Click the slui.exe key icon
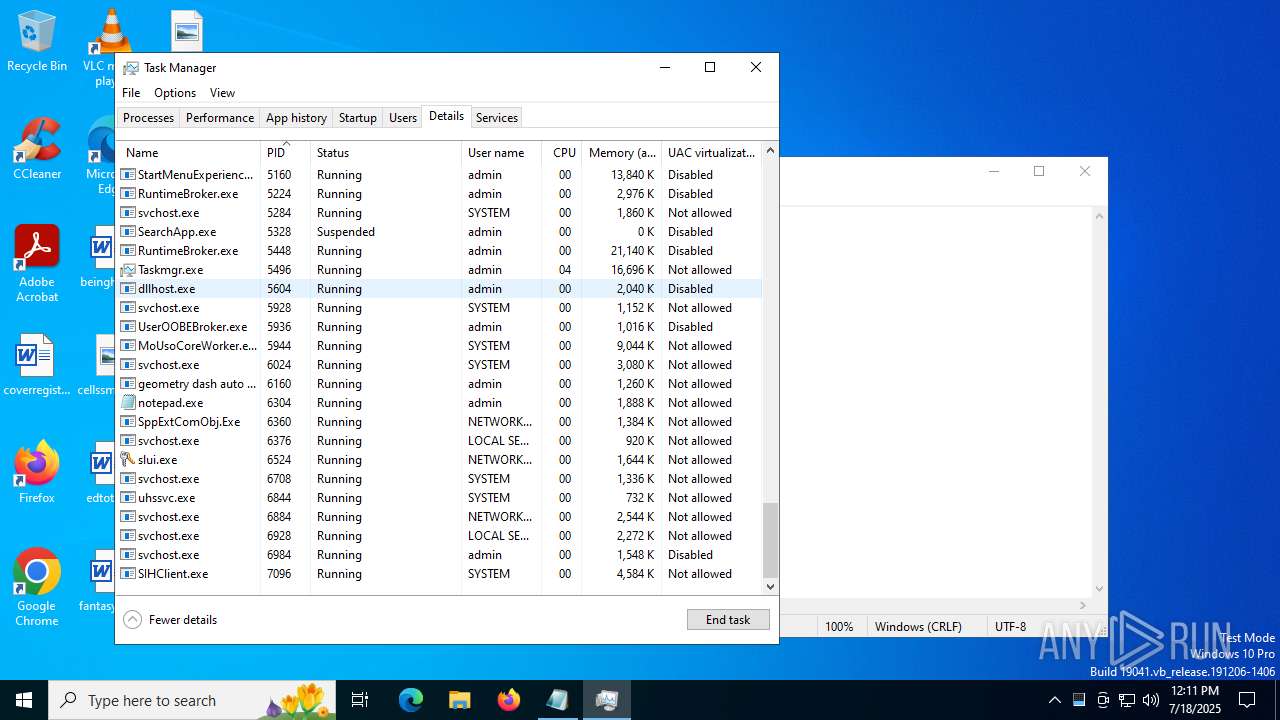Screen dimensions: 1280x720 tap(128, 460)
